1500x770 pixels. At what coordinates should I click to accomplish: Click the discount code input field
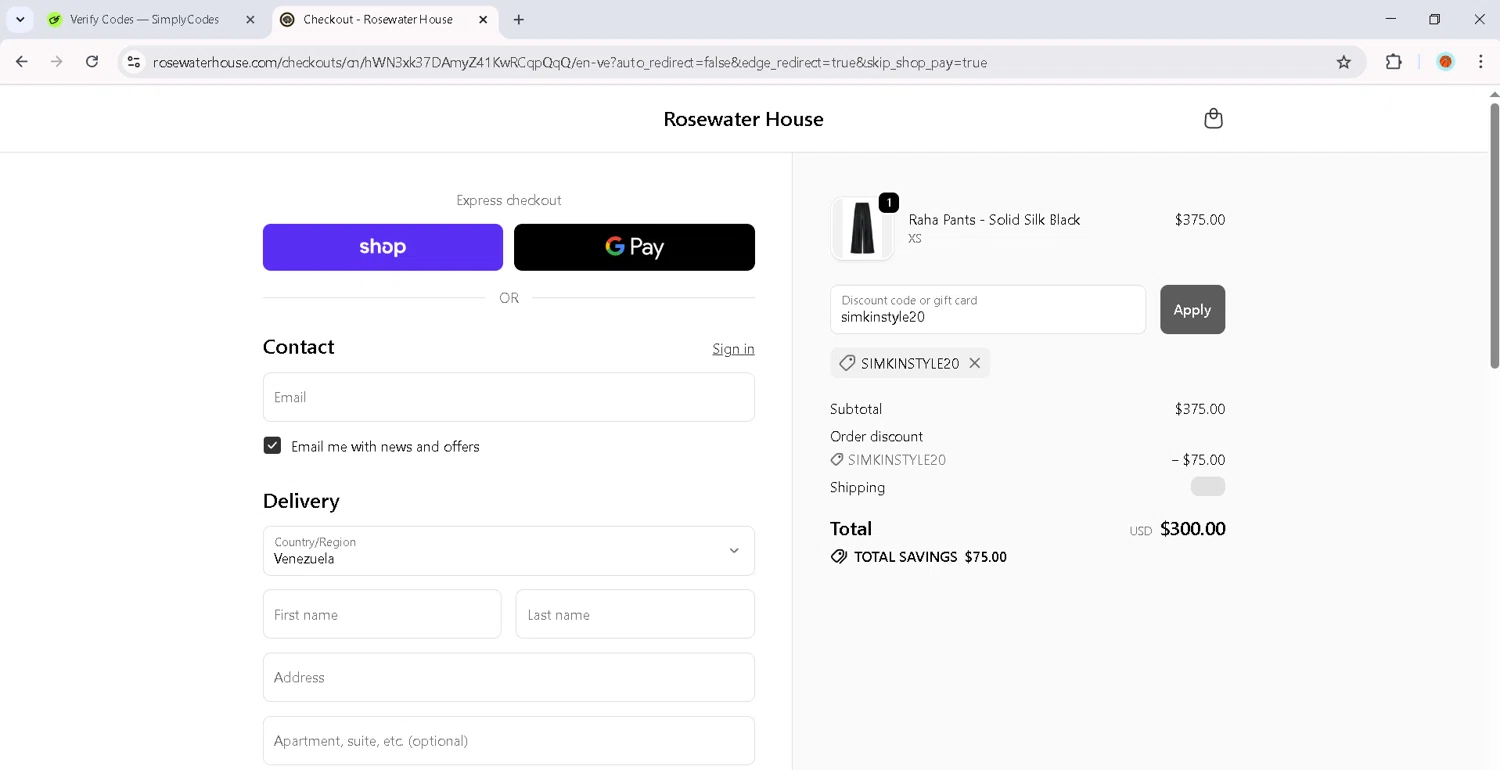[x=988, y=310]
